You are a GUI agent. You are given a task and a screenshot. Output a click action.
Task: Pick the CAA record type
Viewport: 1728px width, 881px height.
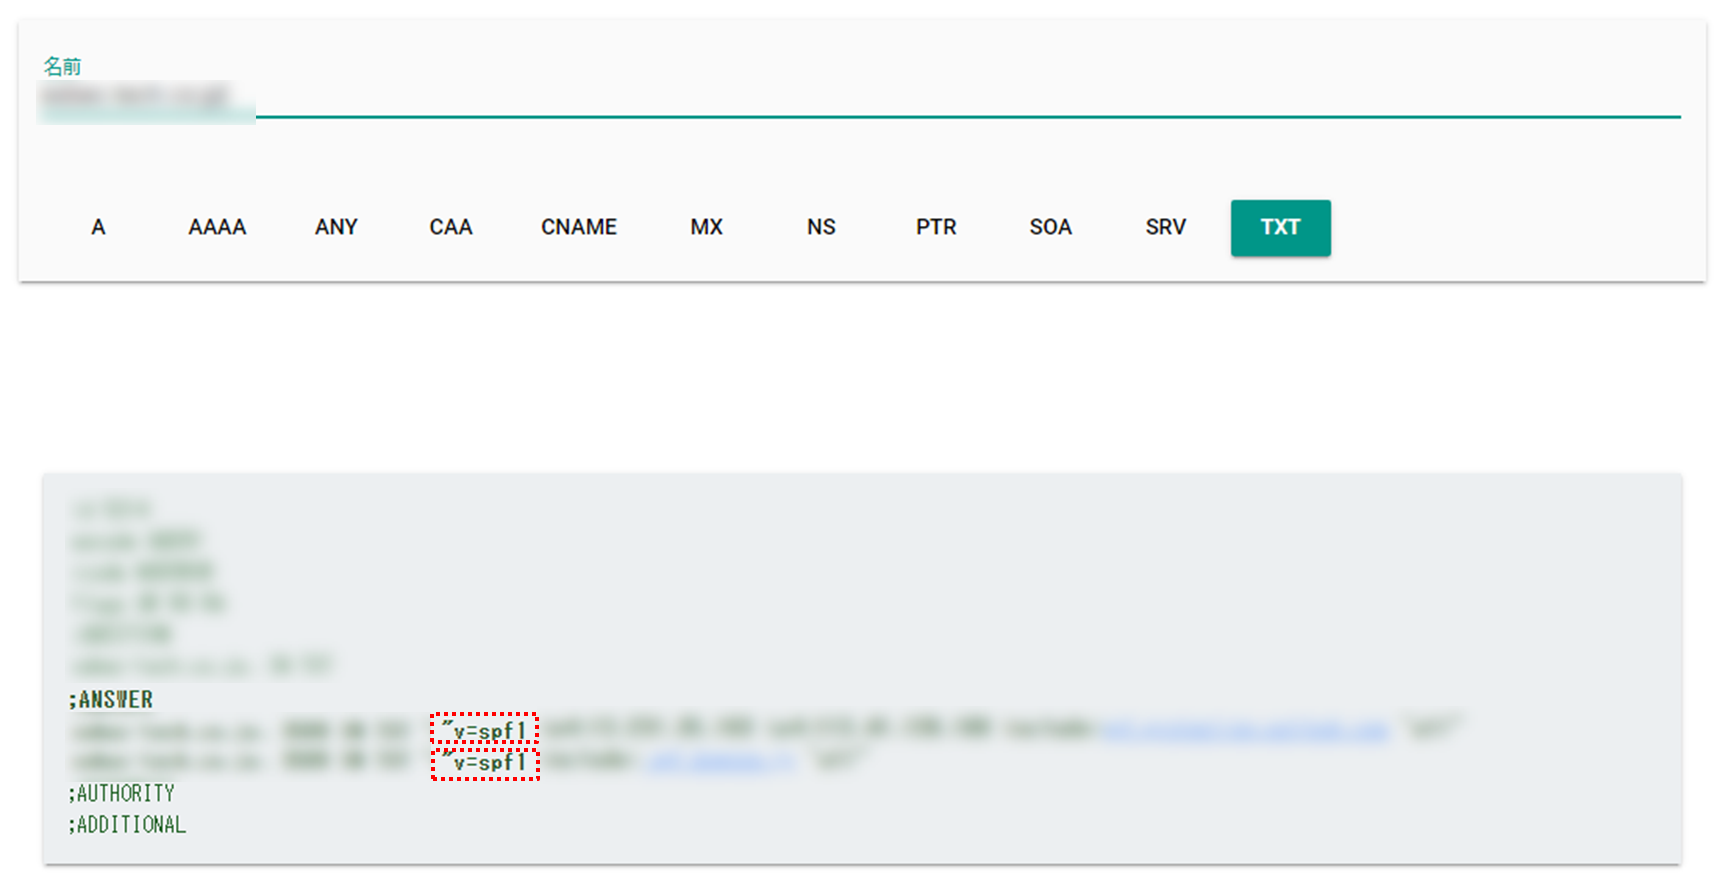pyautogui.click(x=451, y=228)
